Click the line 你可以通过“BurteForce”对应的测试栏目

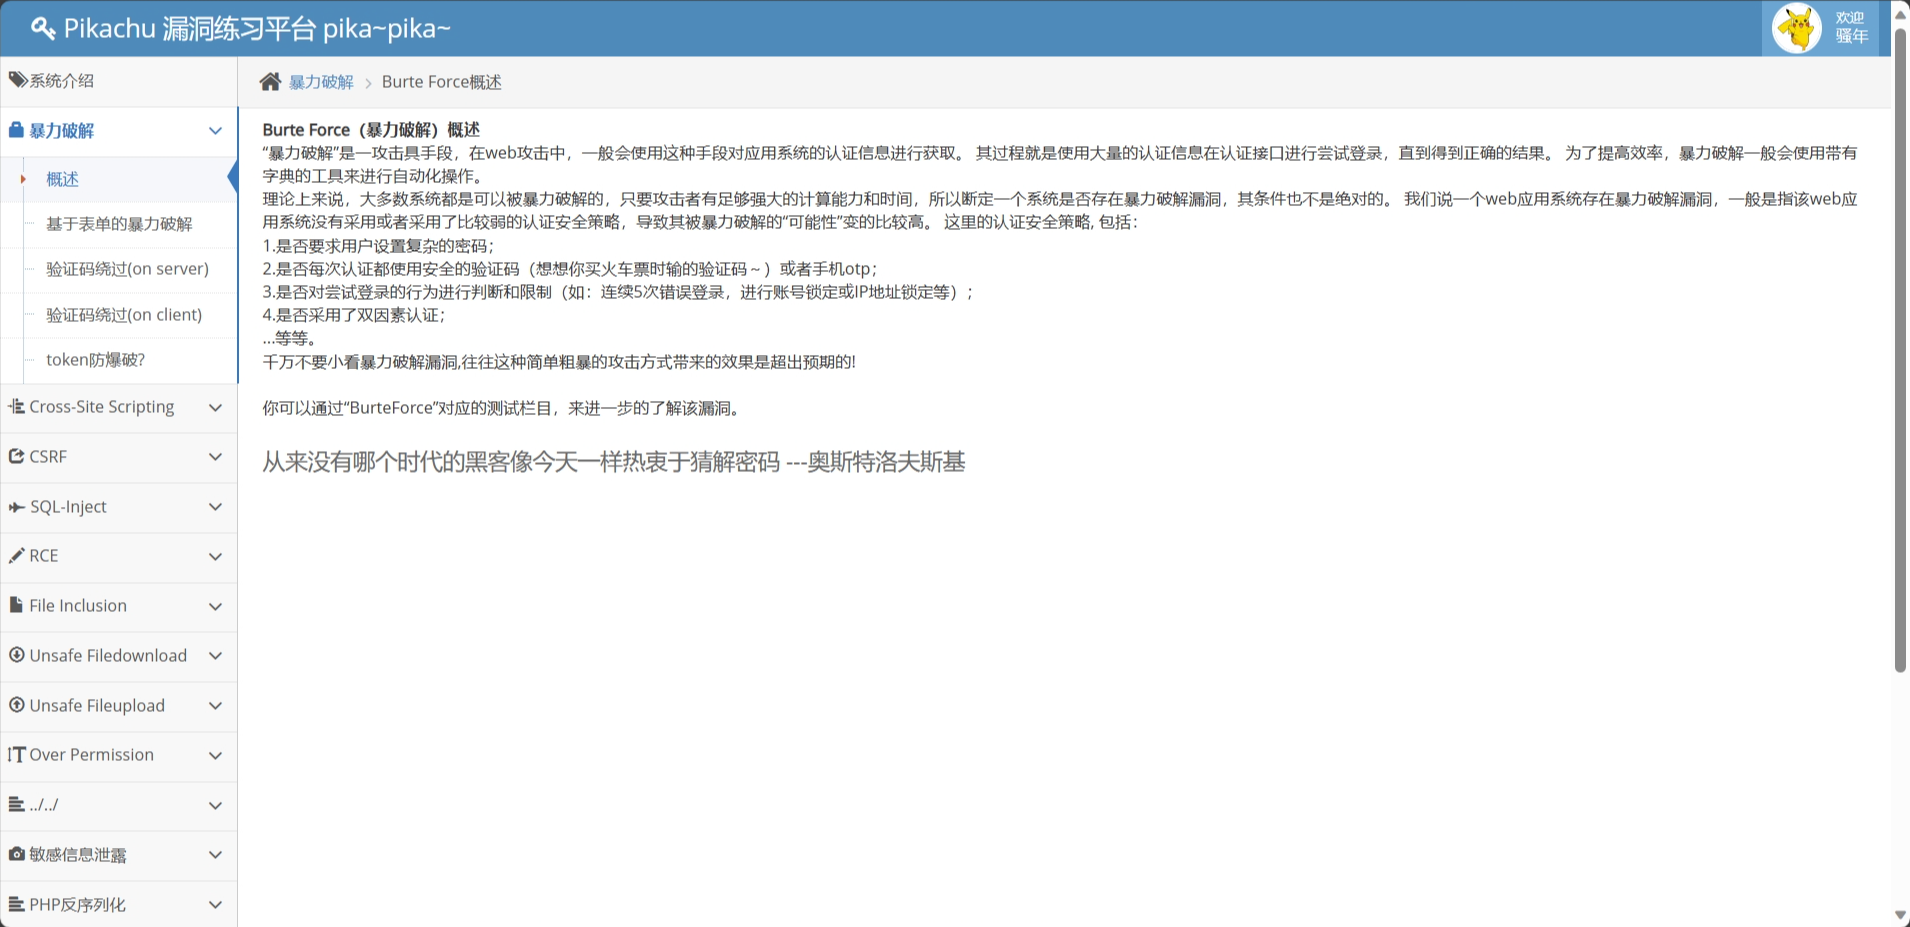(504, 408)
